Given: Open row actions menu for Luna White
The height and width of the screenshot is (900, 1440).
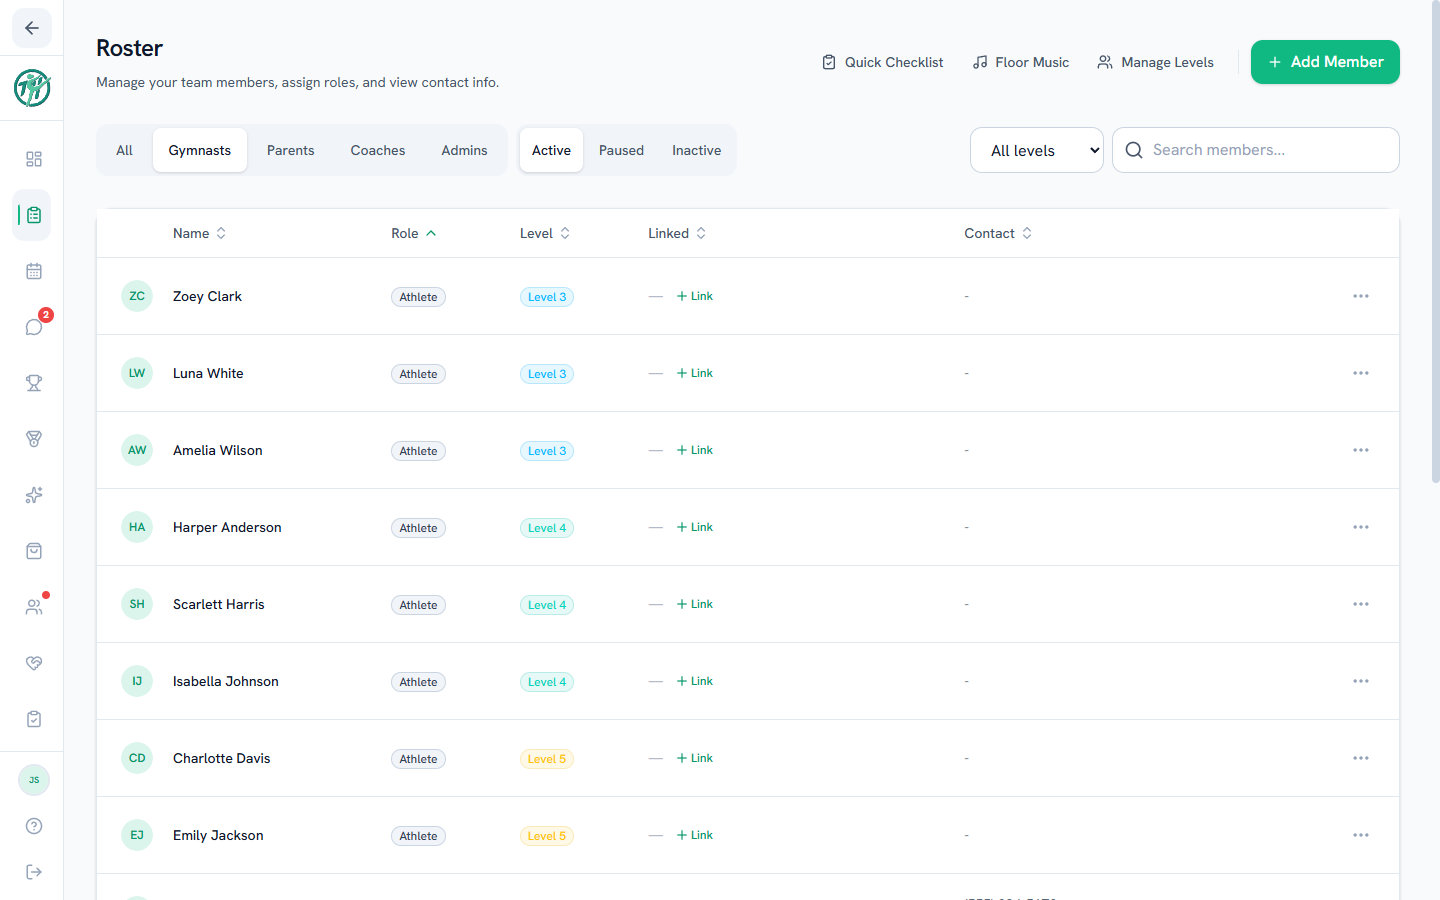Looking at the screenshot, I should tap(1361, 373).
